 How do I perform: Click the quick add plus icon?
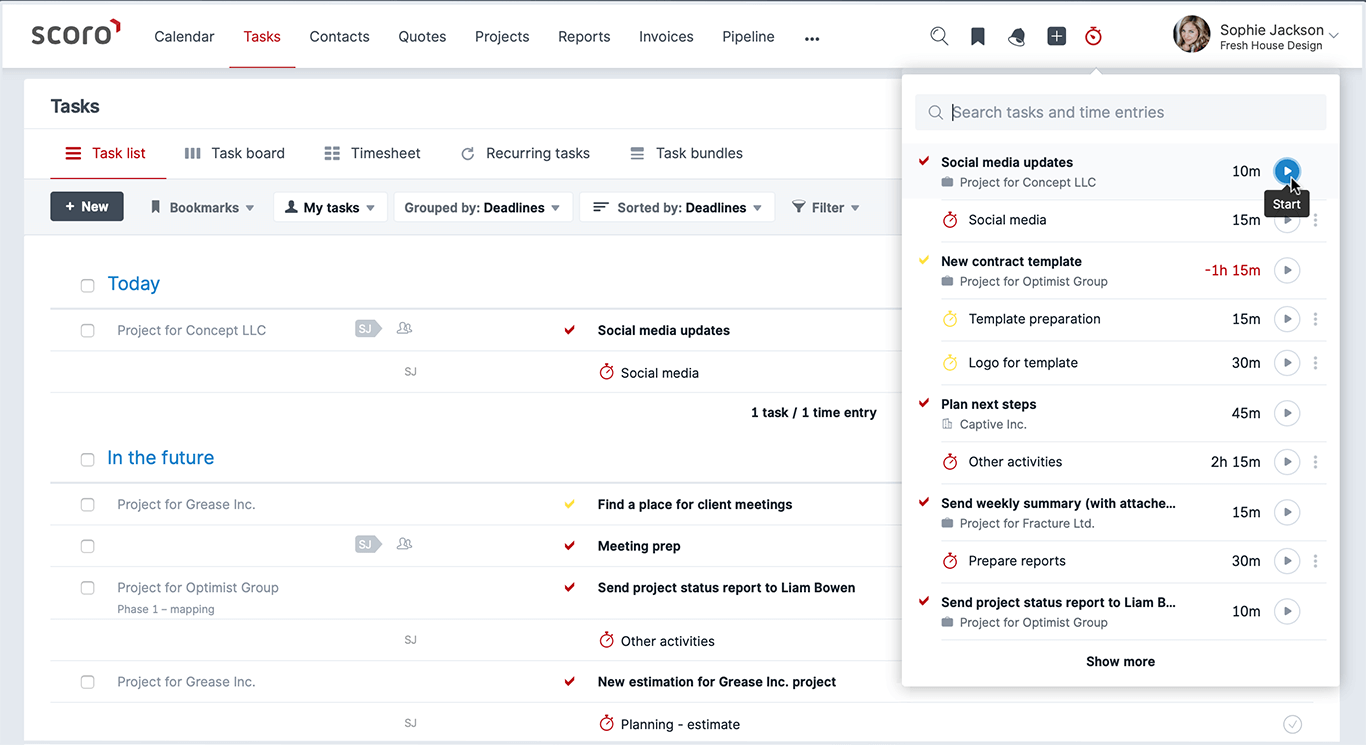(x=1056, y=36)
